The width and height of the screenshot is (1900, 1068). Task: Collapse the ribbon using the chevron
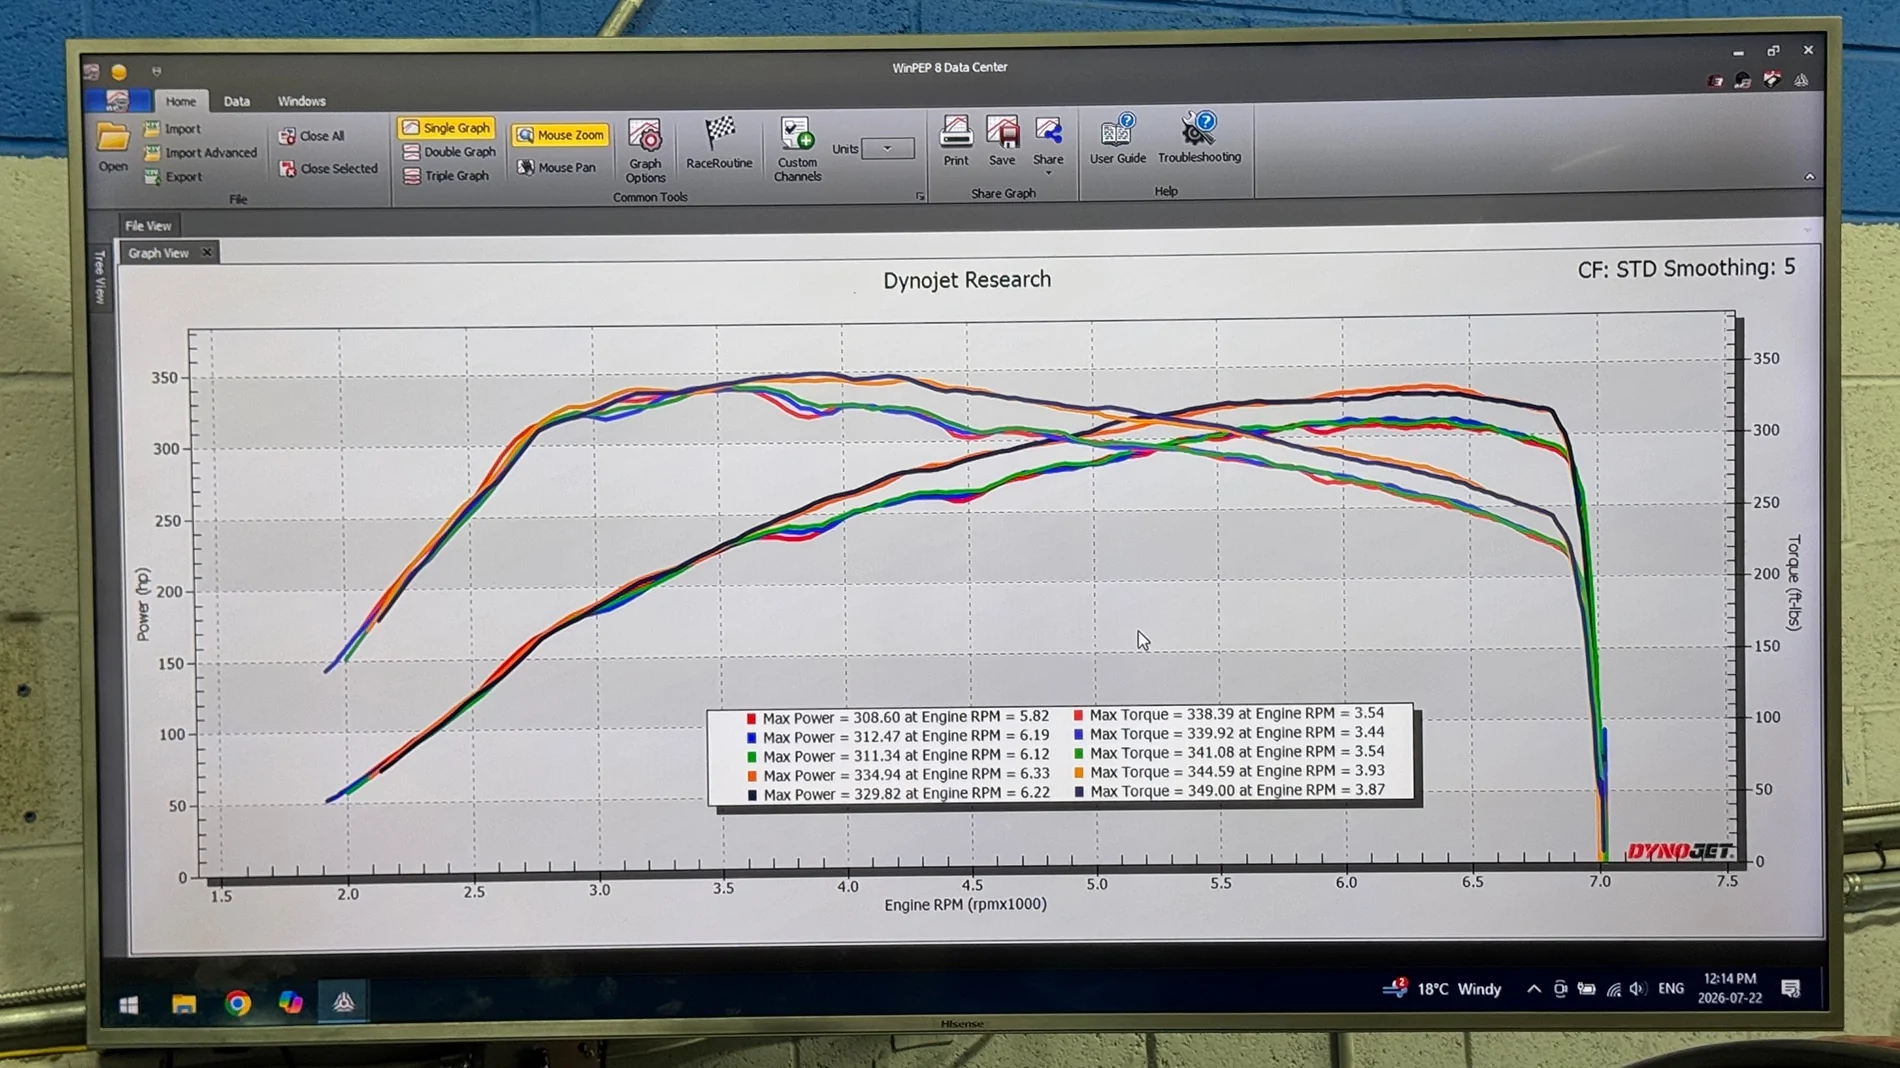(1809, 177)
